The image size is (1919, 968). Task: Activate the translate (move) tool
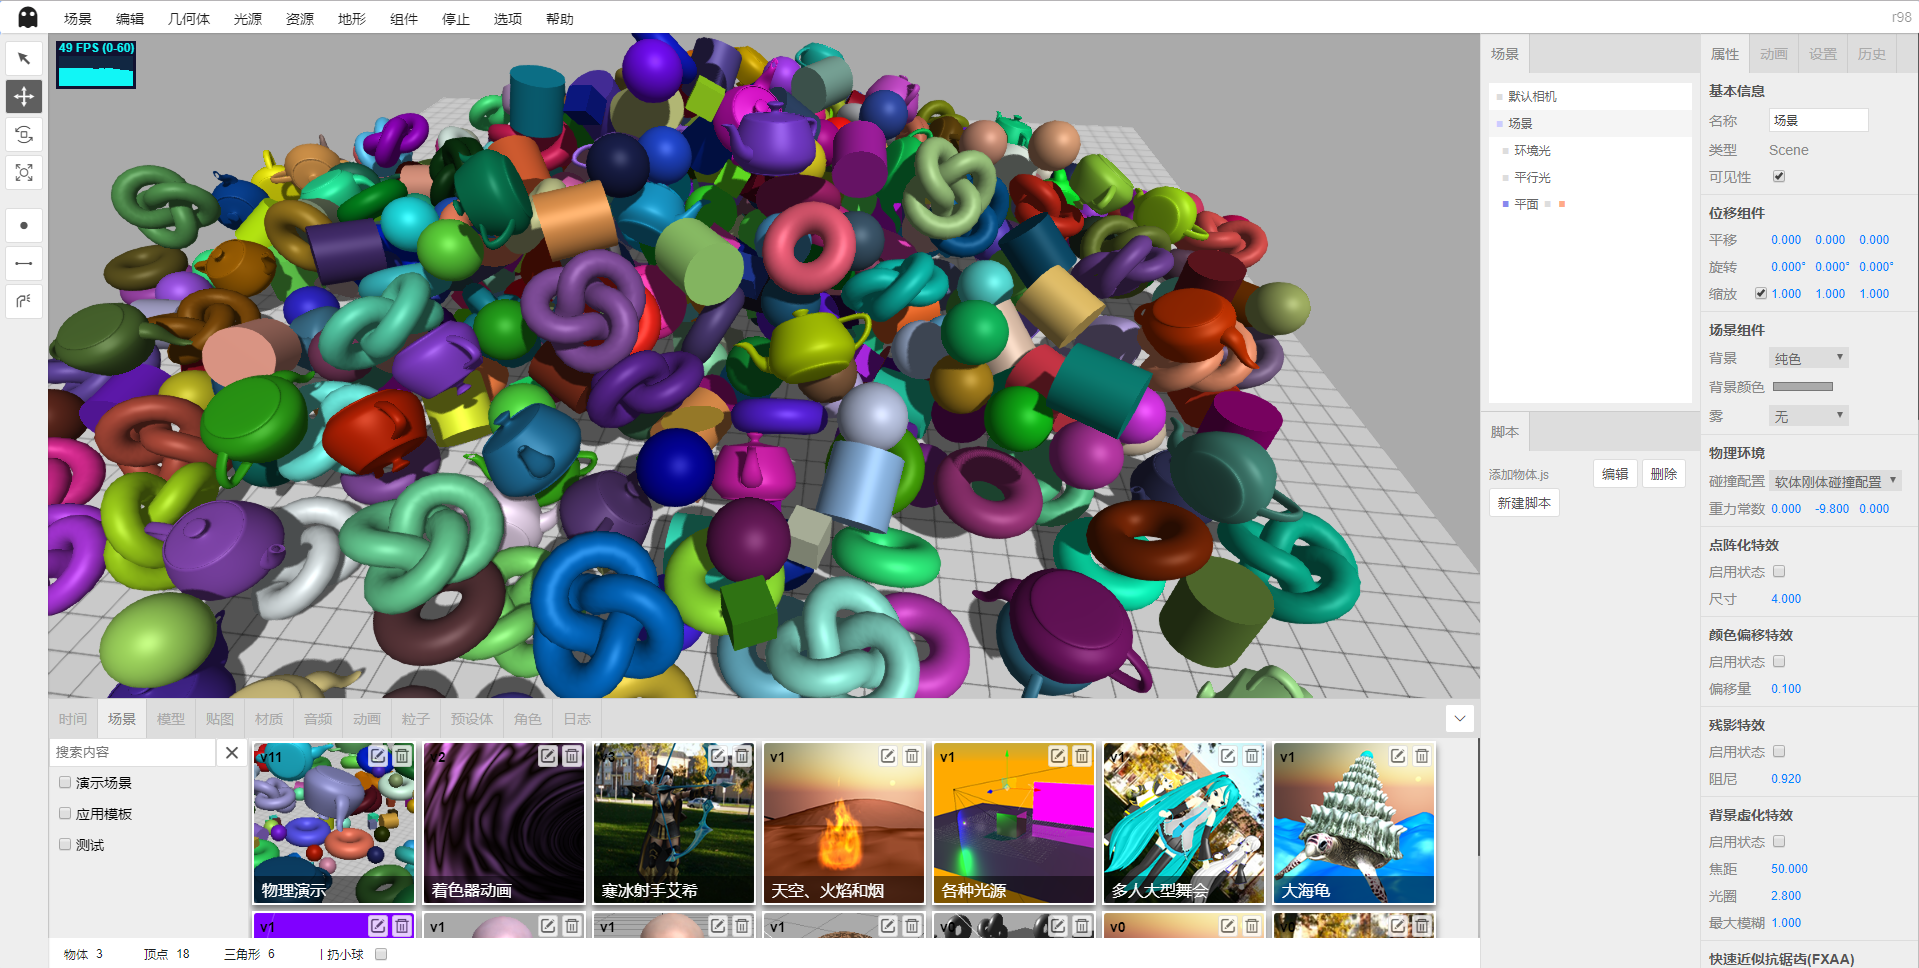[x=24, y=97]
